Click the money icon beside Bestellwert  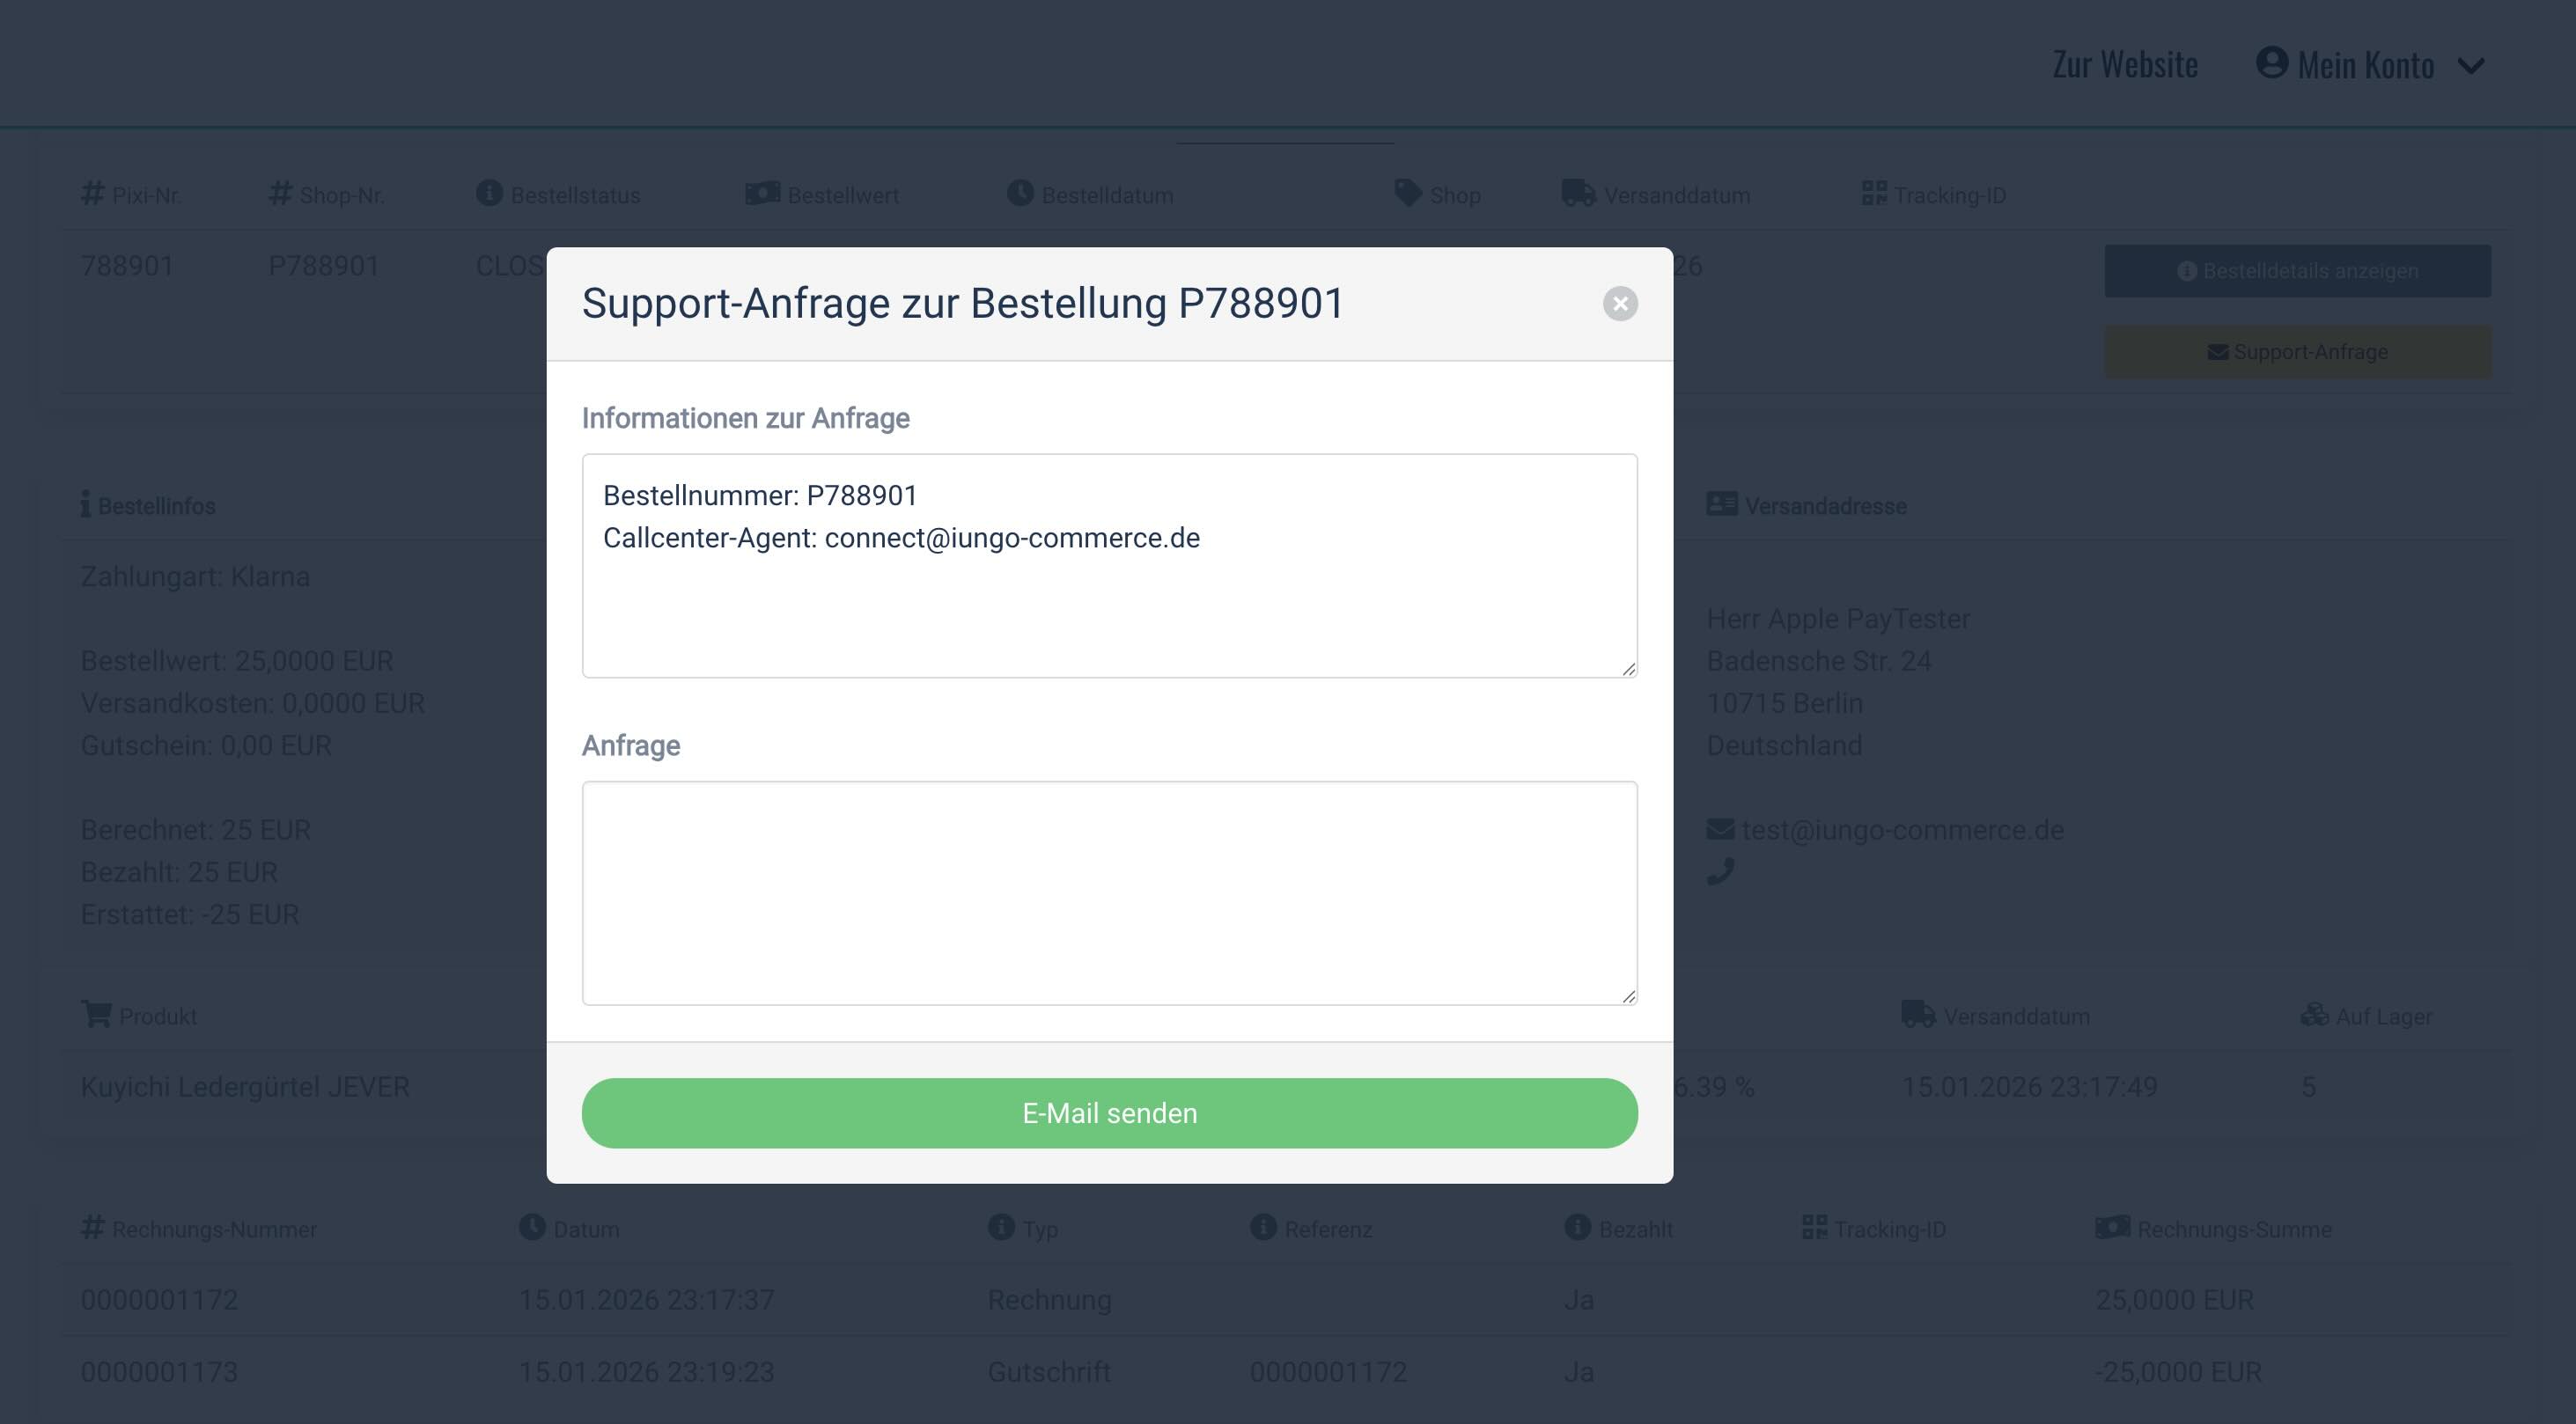pos(763,193)
